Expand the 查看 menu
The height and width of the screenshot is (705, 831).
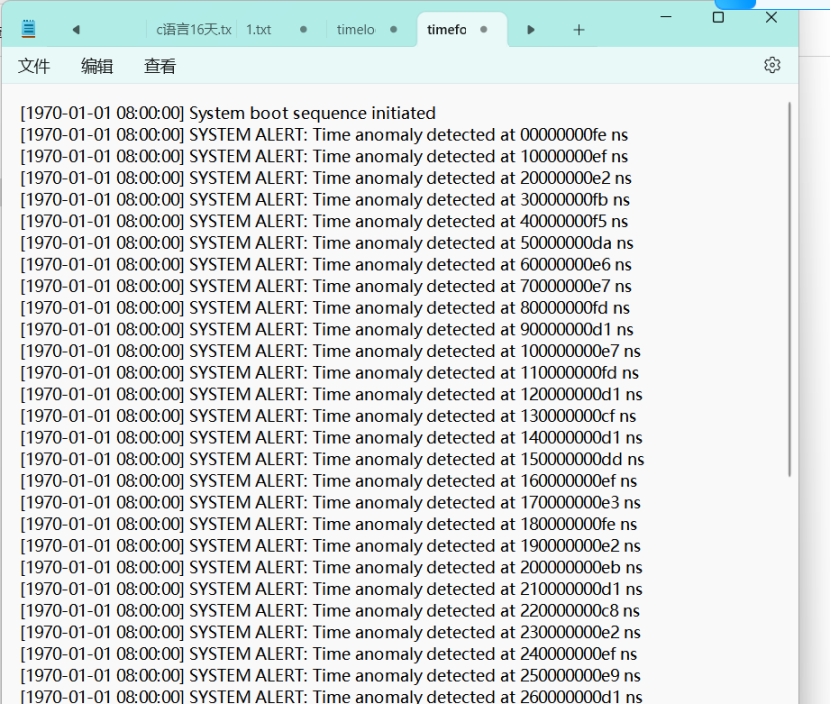160,66
